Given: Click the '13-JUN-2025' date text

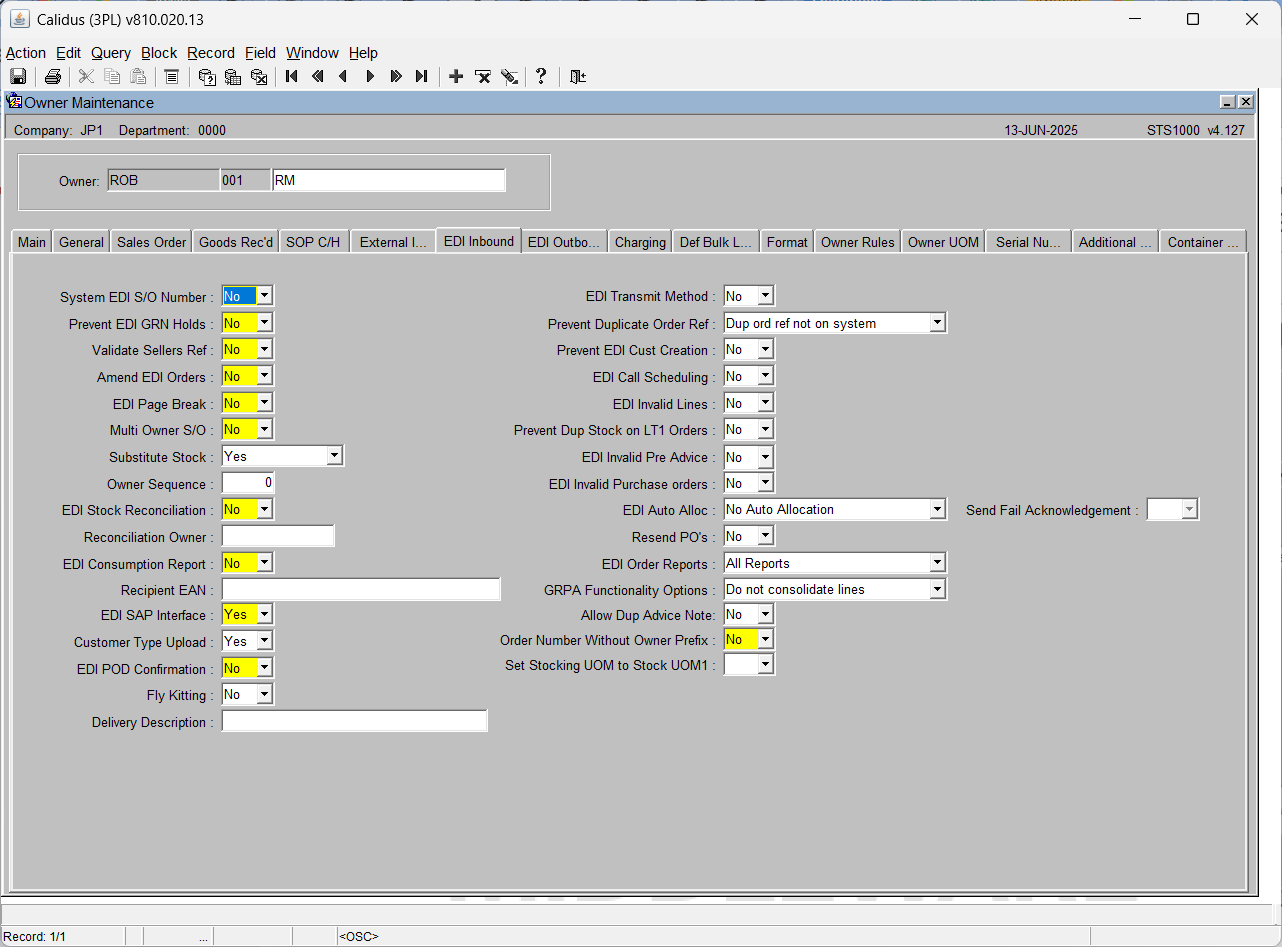Looking at the screenshot, I should coord(1041,130).
